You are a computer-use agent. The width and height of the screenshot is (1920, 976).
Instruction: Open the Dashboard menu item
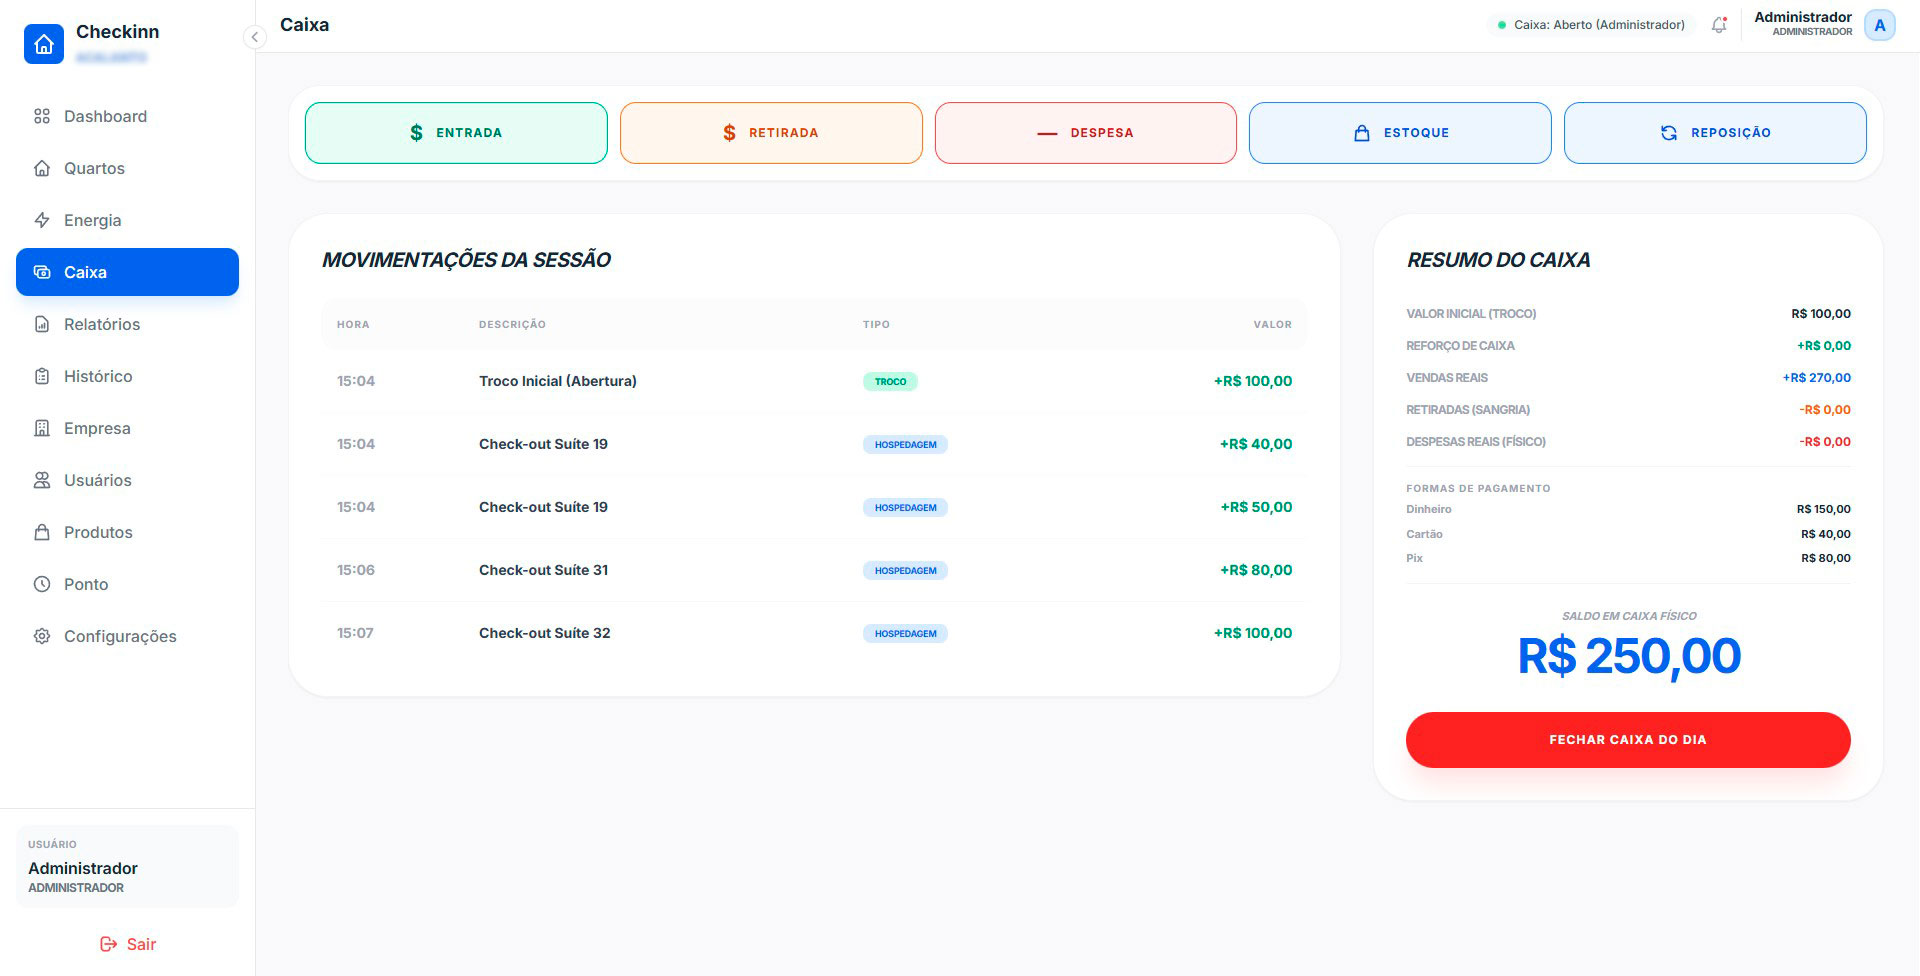(x=127, y=116)
